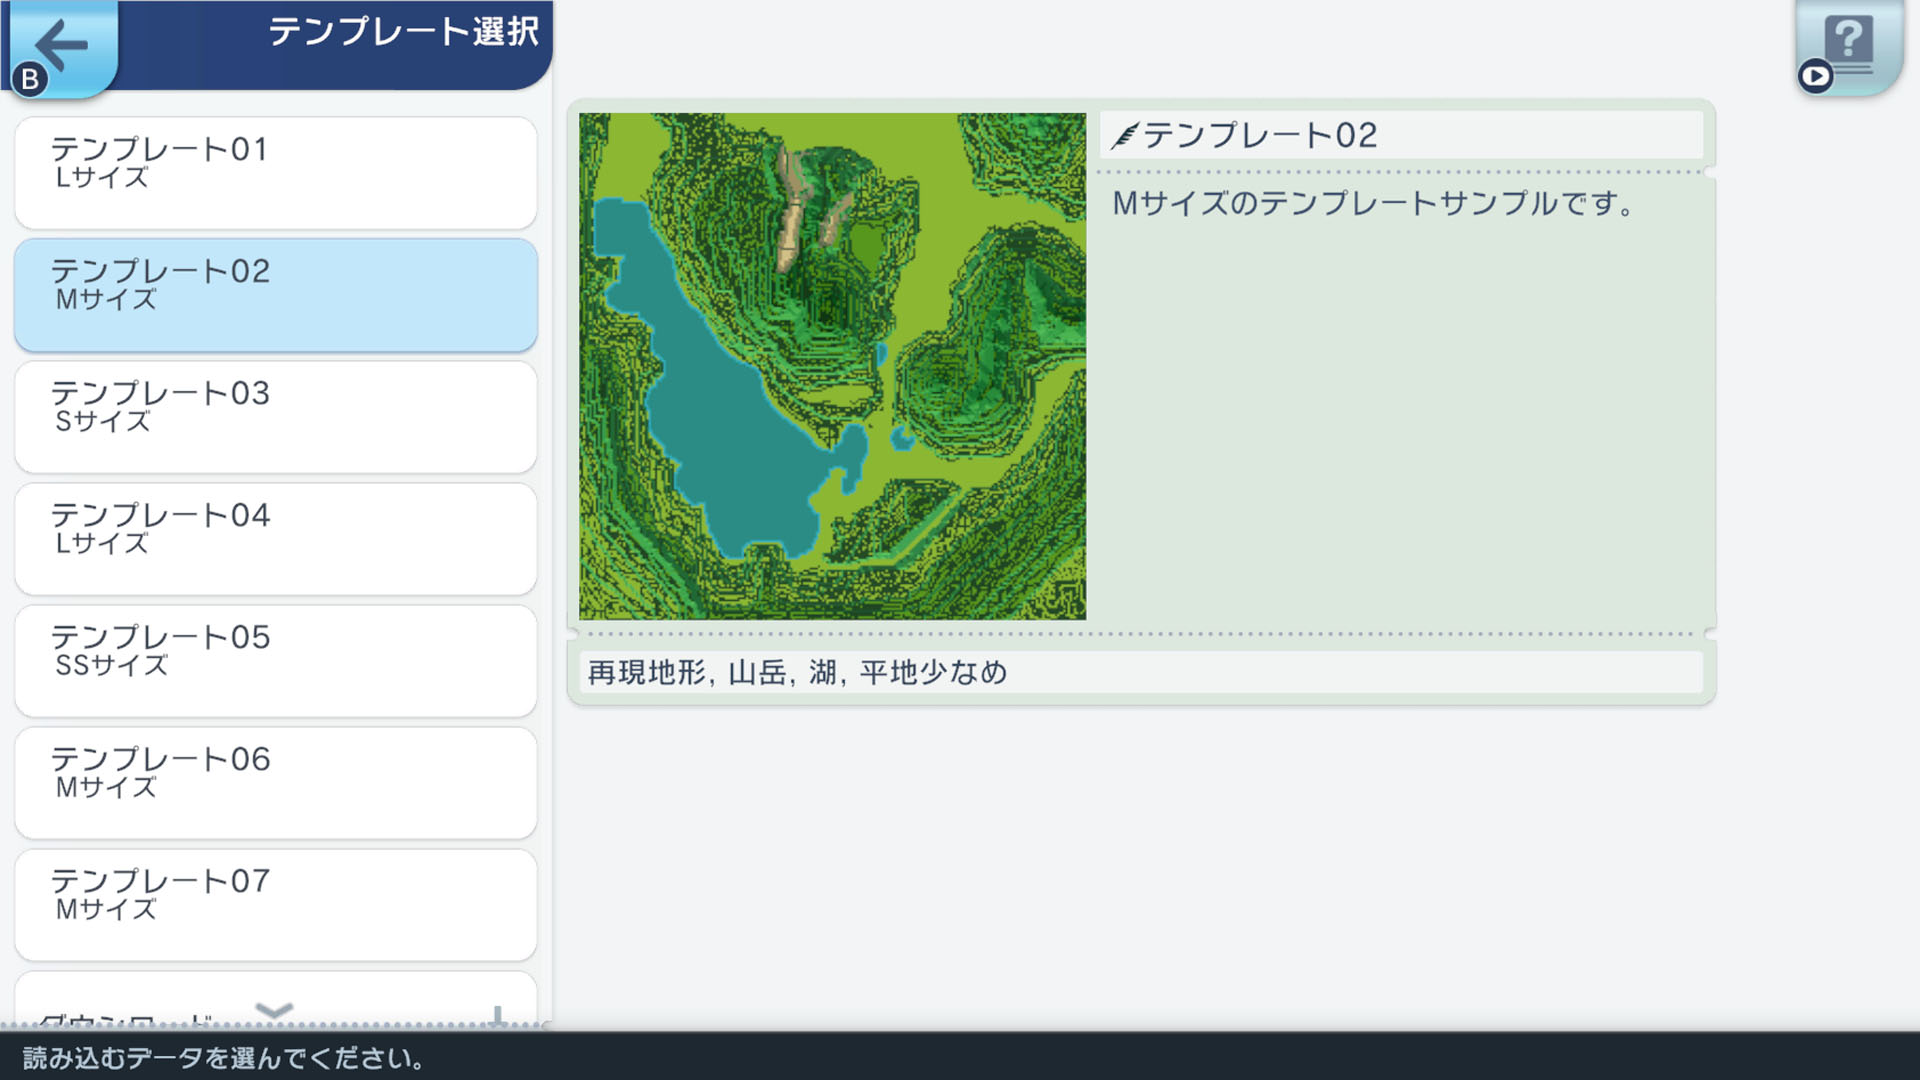
Task: Choose テンプレート06 Mサイズ
Action: click(275, 782)
